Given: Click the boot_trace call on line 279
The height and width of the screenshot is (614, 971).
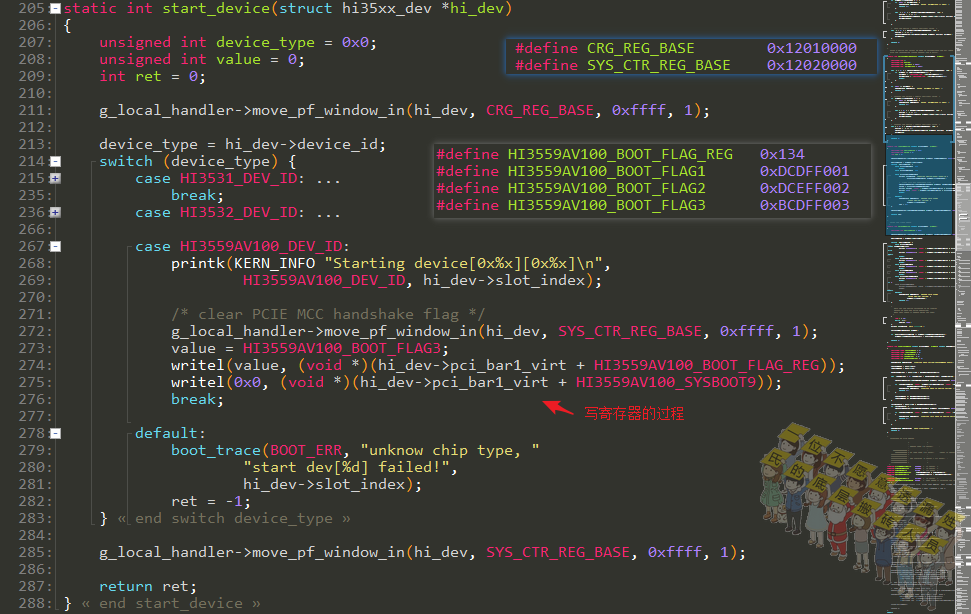Looking at the screenshot, I should [x=216, y=451].
